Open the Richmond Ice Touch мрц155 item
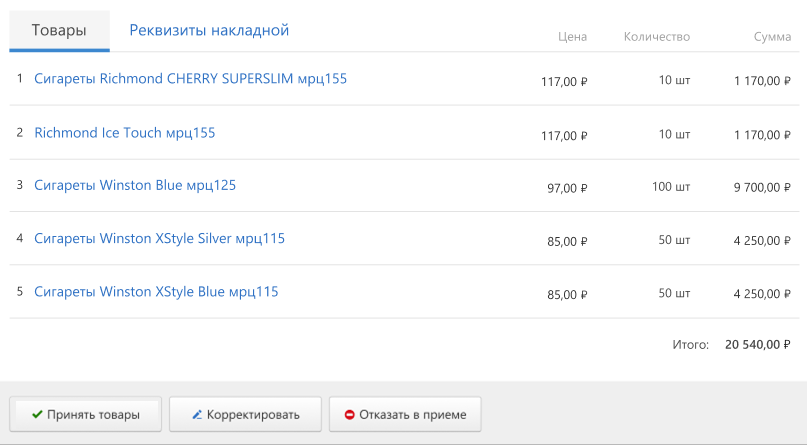Viewport: 807px width, 445px height. tap(125, 133)
